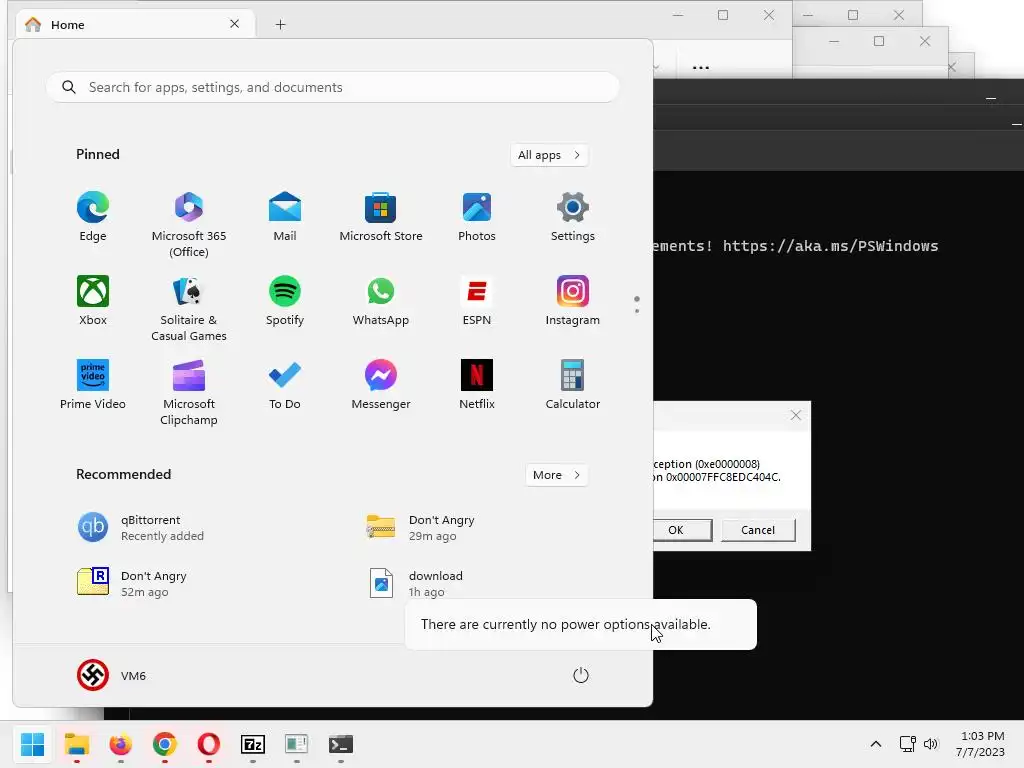This screenshot has width=1024, height=768.
Task: Open File Explorer from the taskbar
Action: 77,744
